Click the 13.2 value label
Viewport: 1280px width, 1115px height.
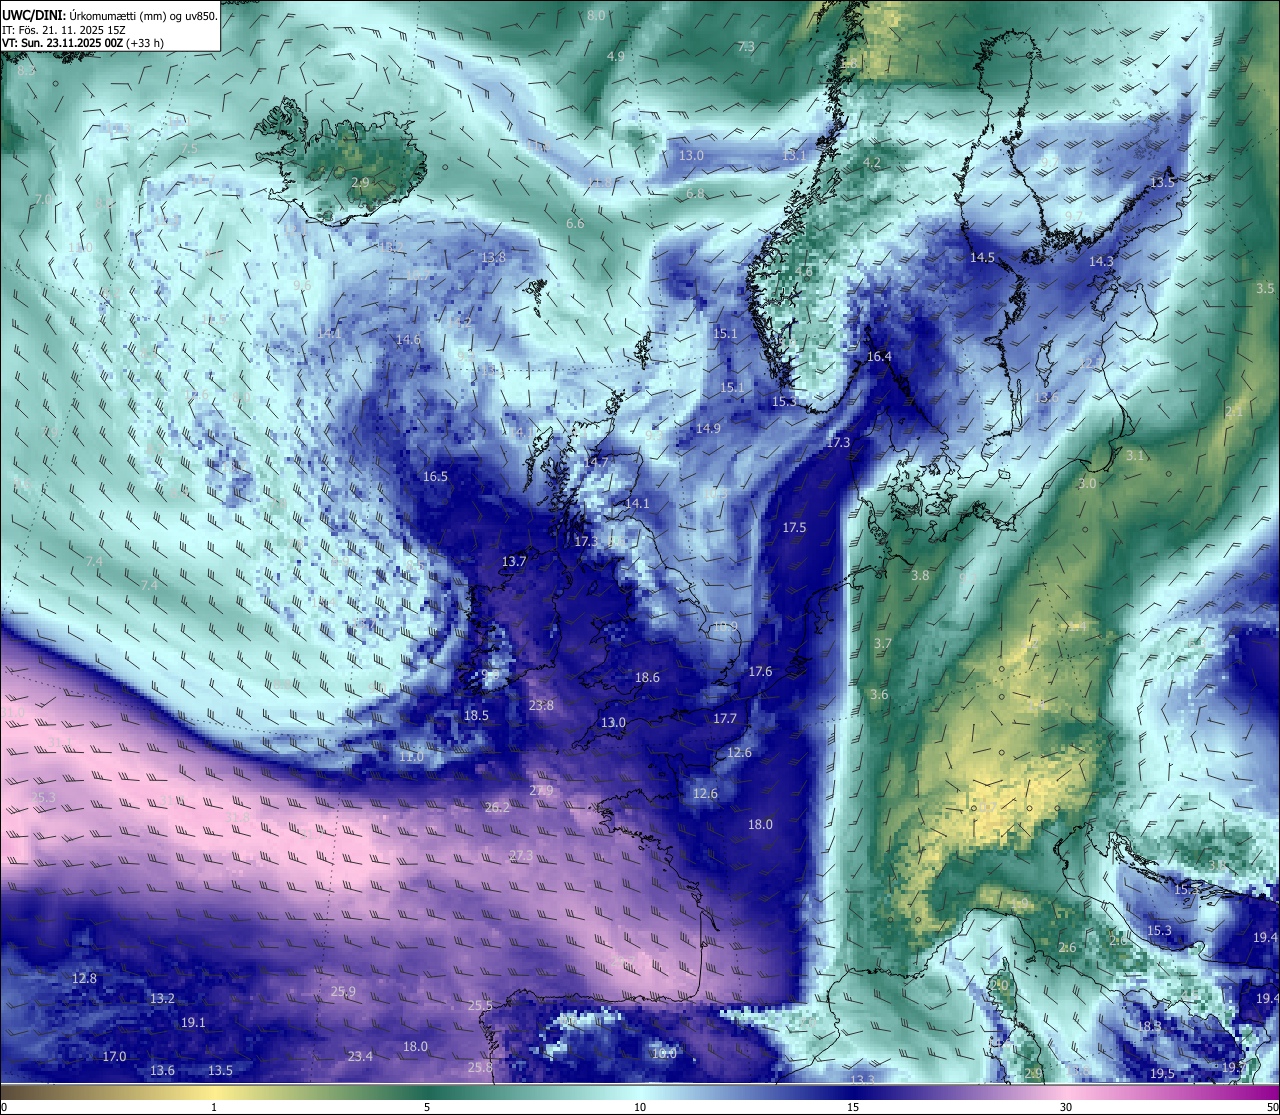(x=162, y=999)
